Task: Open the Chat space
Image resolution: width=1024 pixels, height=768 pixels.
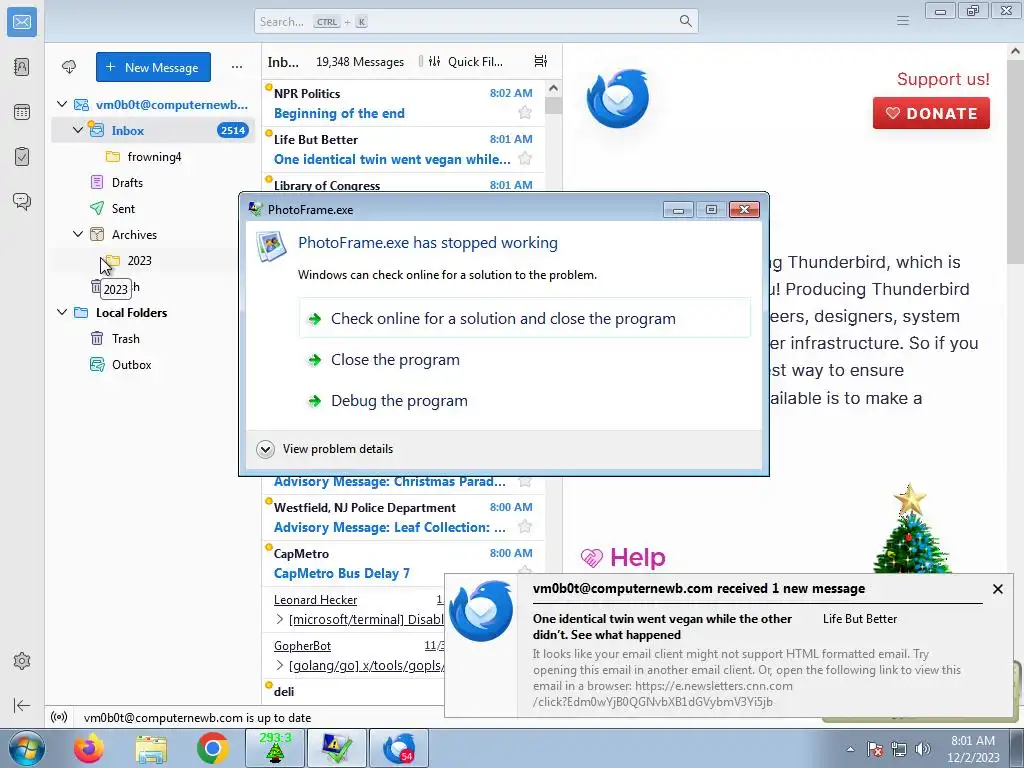Action: click(x=22, y=201)
